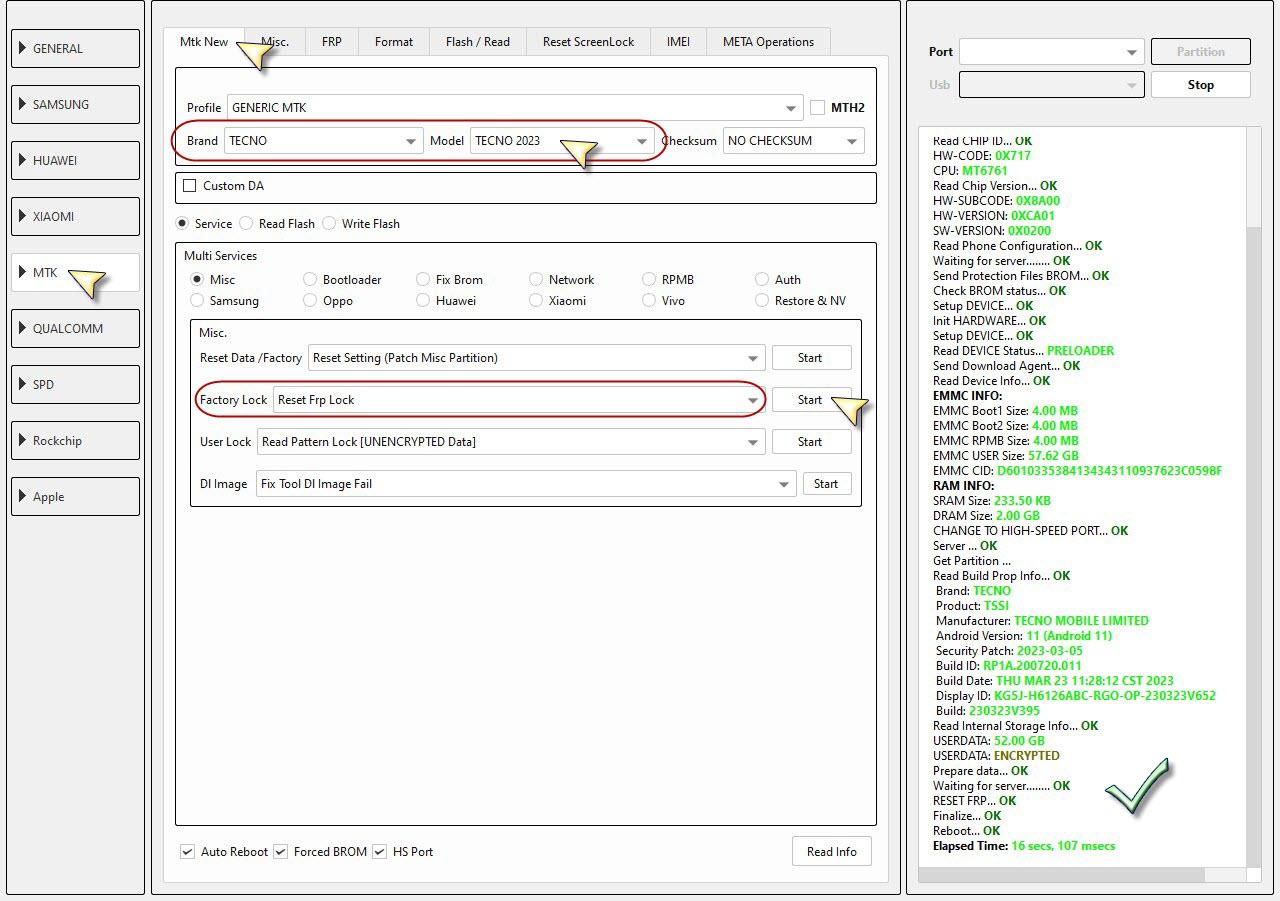The width and height of the screenshot is (1280, 901).
Task: Switch to the Reset ScreenLock tab
Action: (588, 42)
